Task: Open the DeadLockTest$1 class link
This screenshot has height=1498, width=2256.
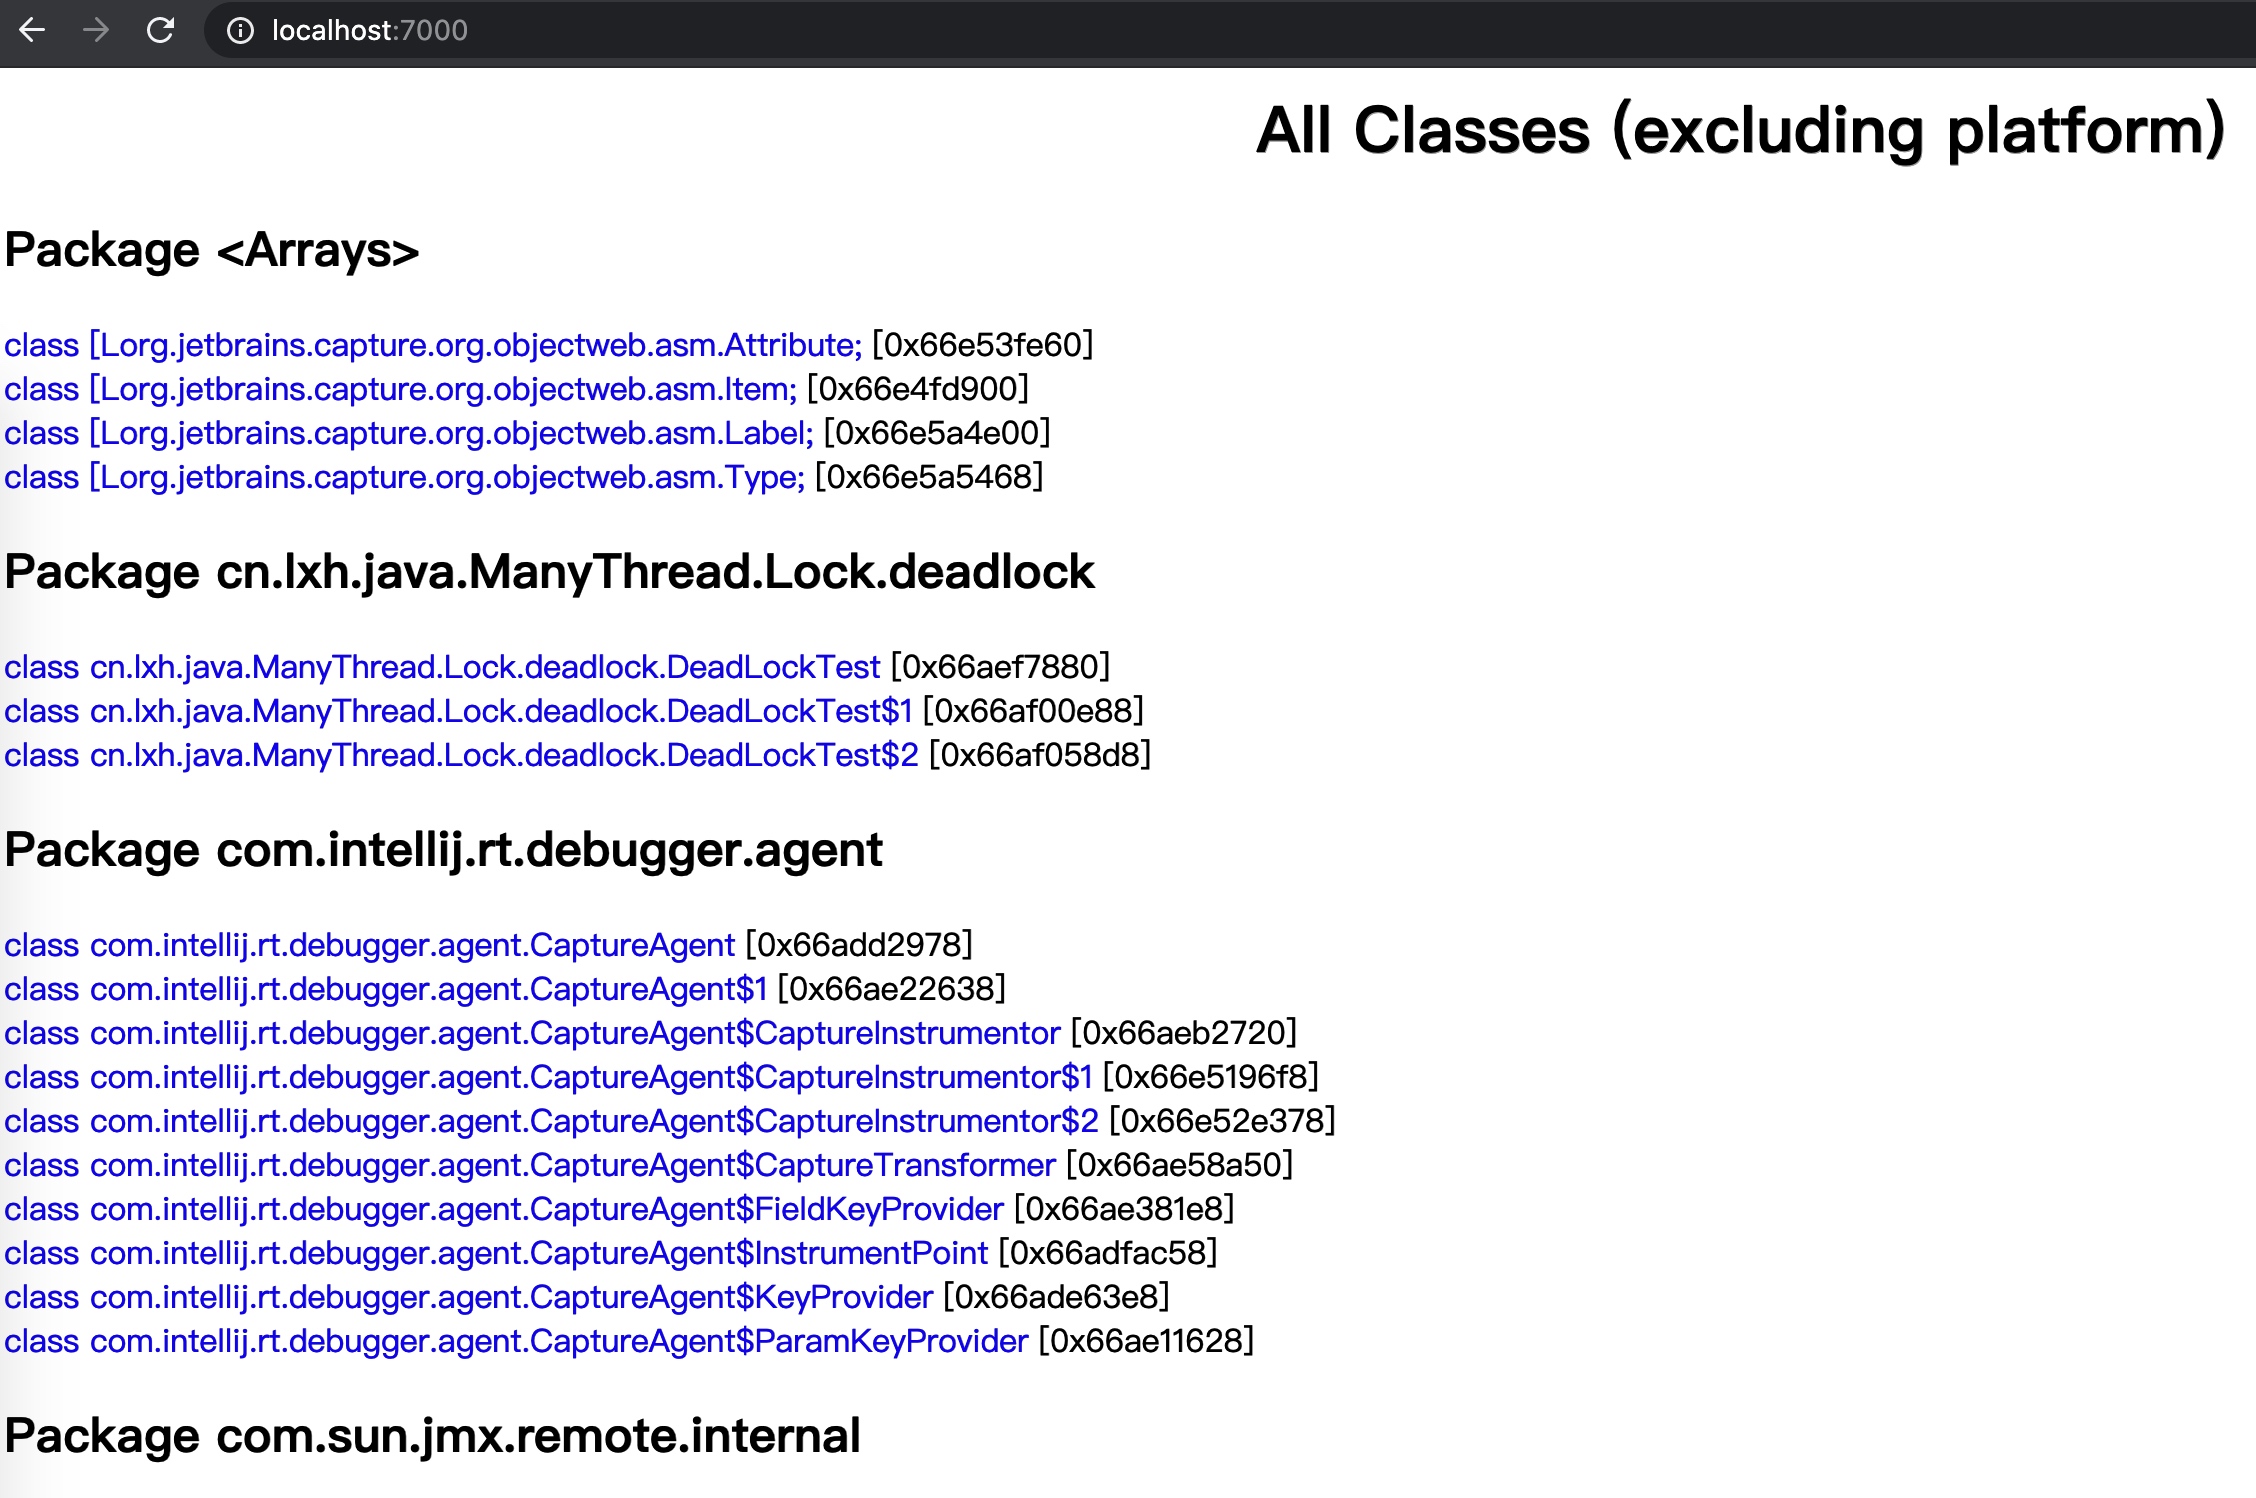Action: coord(458,711)
